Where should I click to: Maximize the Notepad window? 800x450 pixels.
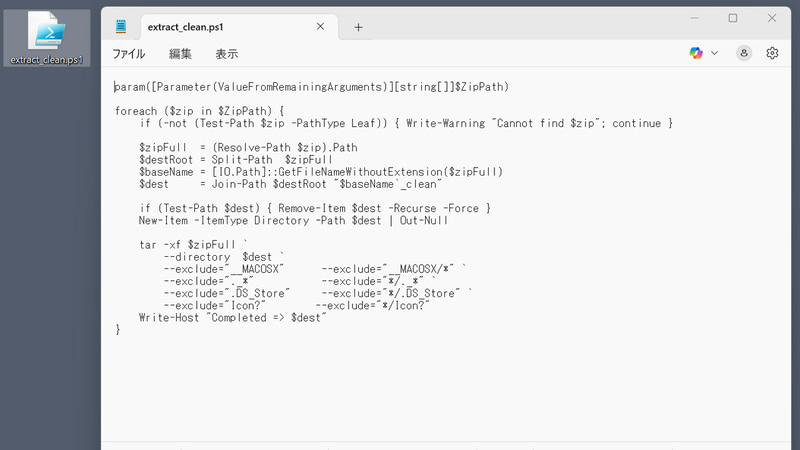(x=733, y=18)
